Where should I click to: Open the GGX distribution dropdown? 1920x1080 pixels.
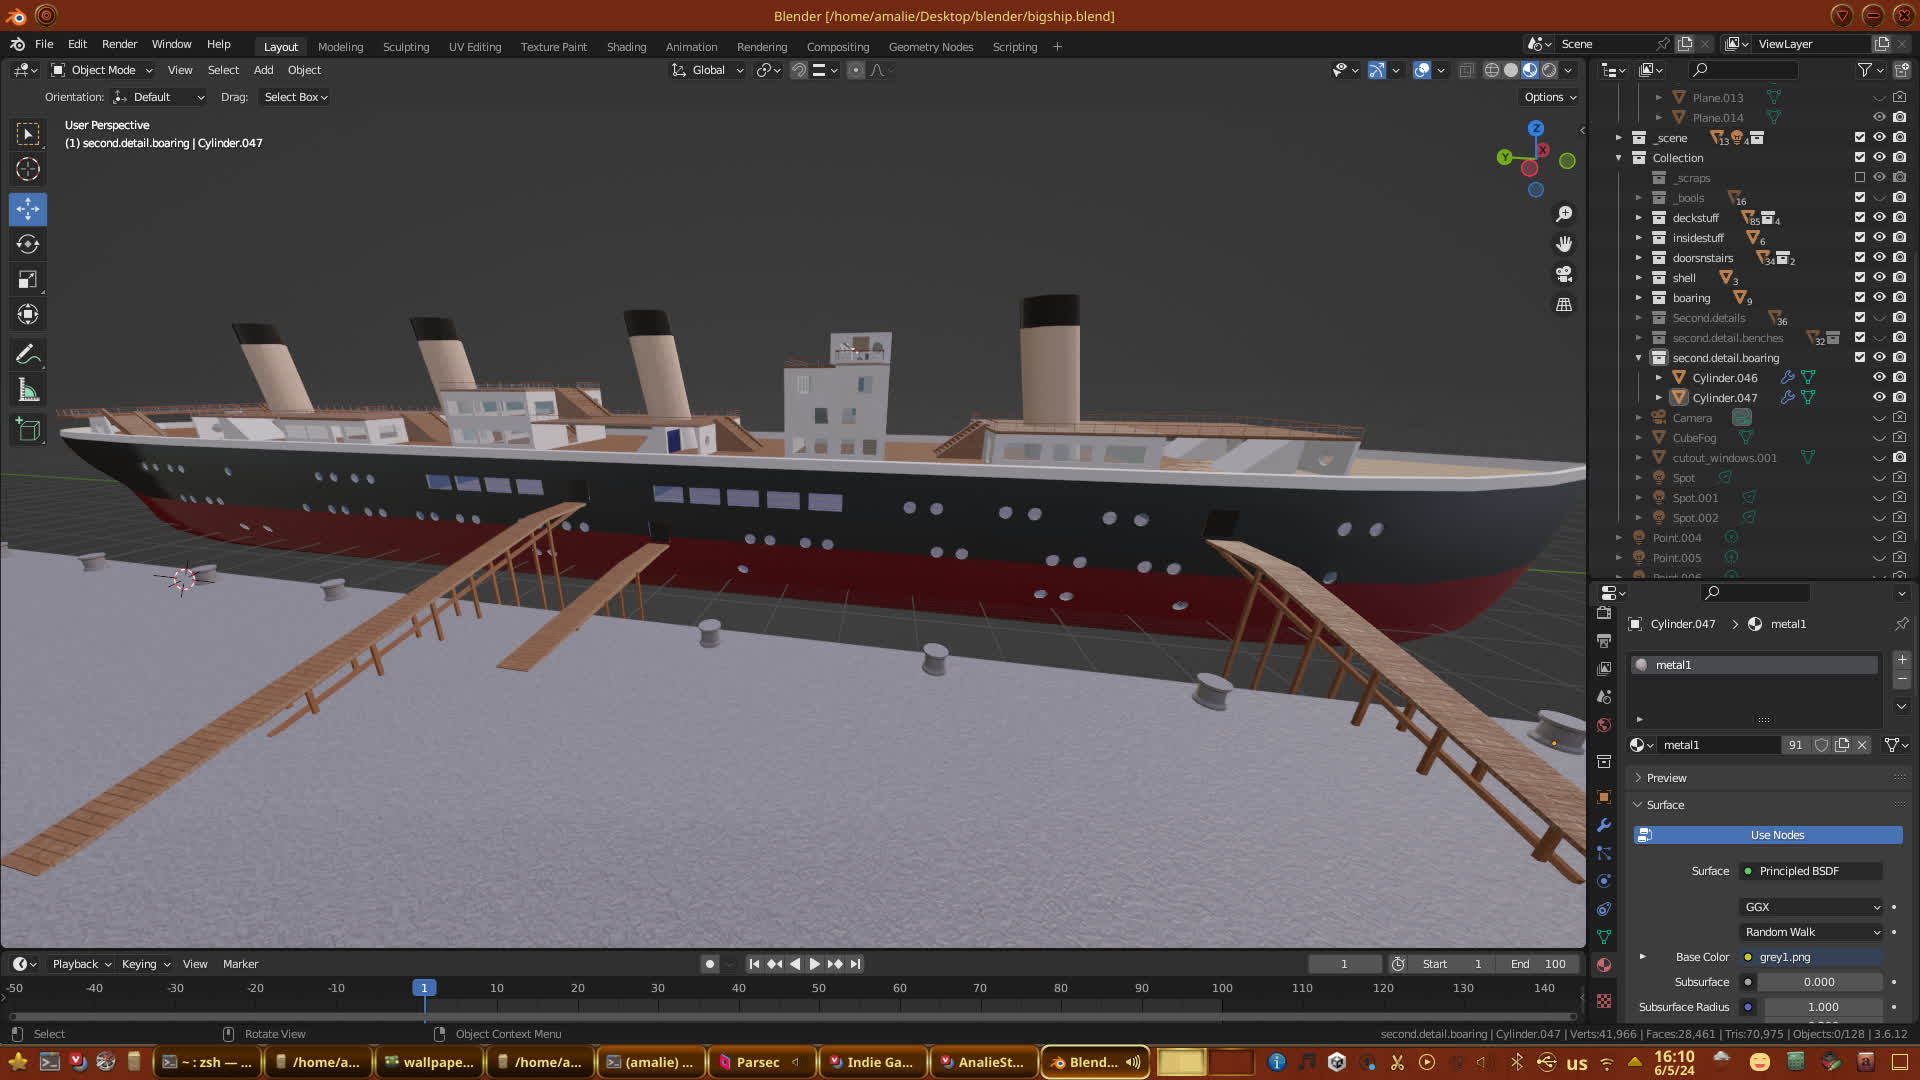click(1812, 907)
